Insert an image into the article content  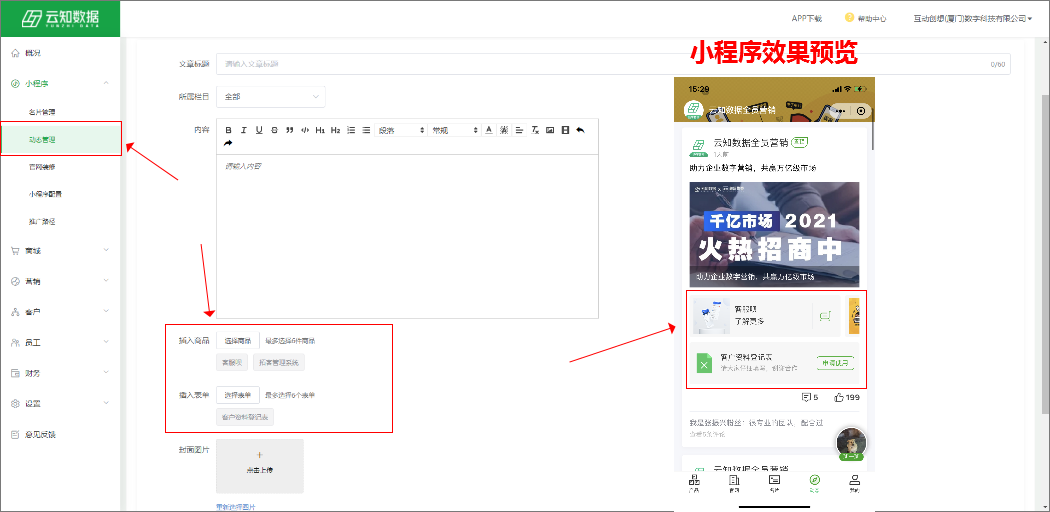(x=550, y=130)
